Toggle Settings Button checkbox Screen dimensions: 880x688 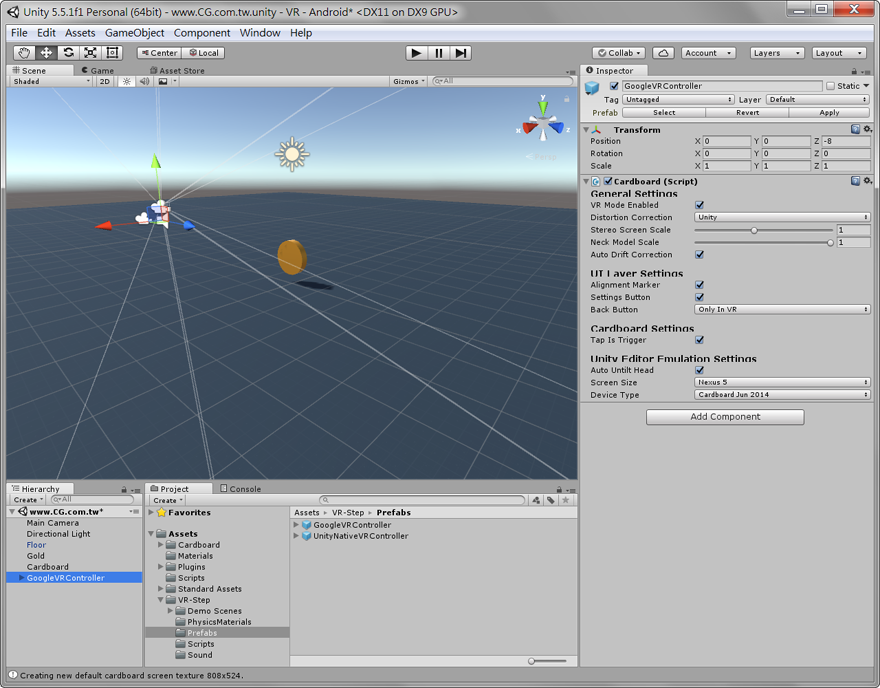coord(699,297)
